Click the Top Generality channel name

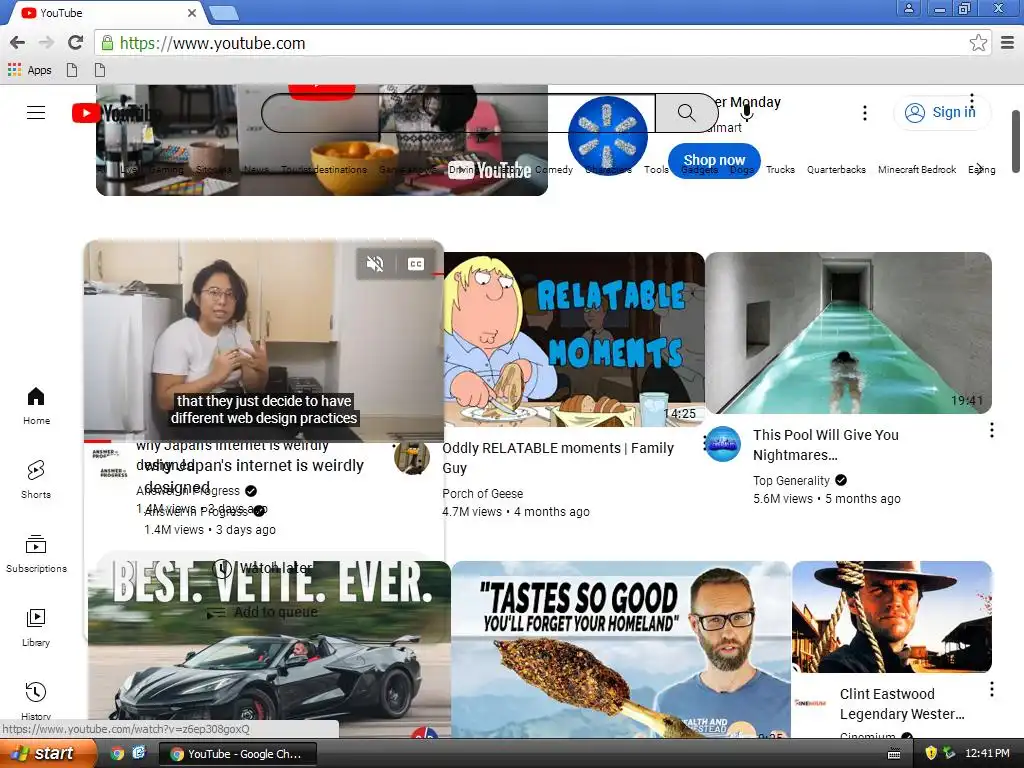[791, 481]
